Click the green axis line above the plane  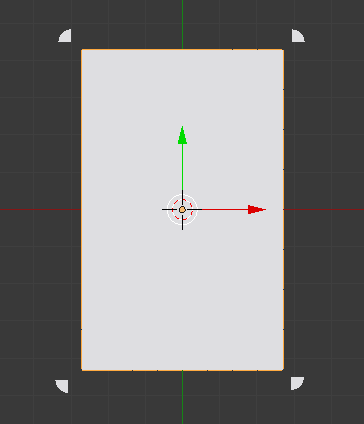click(x=182, y=24)
